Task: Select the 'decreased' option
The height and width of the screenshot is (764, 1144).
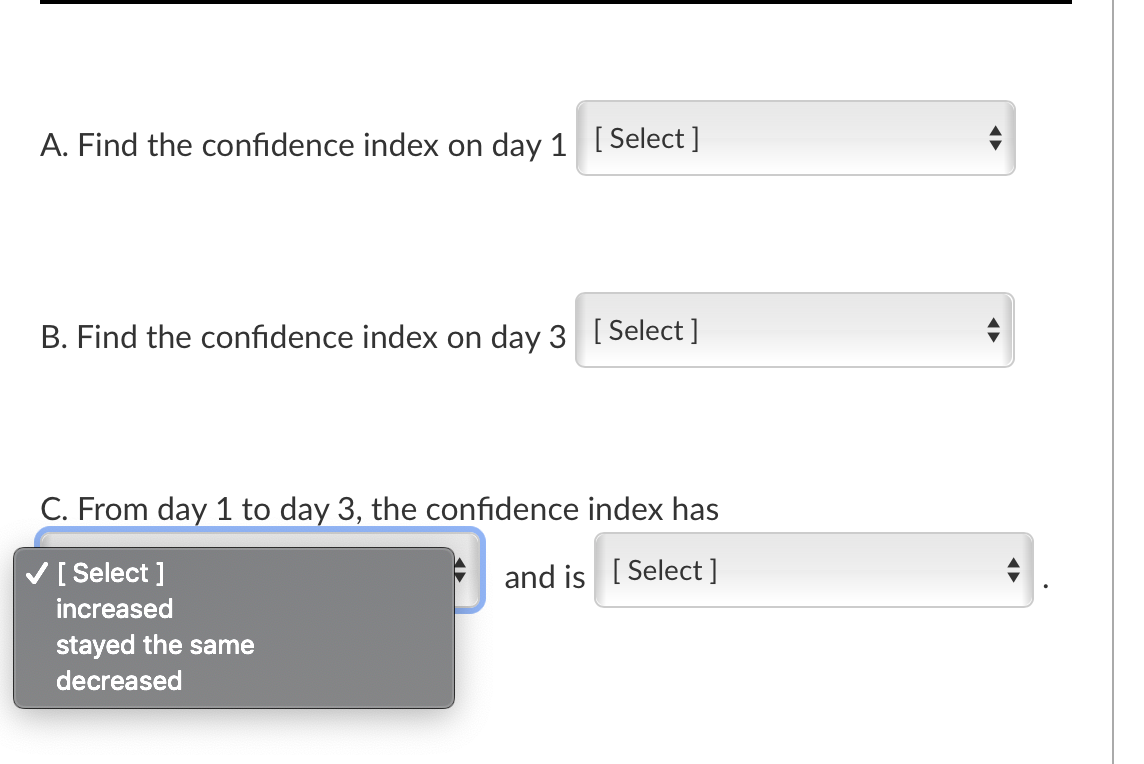Action: pyautogui.click(x=119, y=681)
